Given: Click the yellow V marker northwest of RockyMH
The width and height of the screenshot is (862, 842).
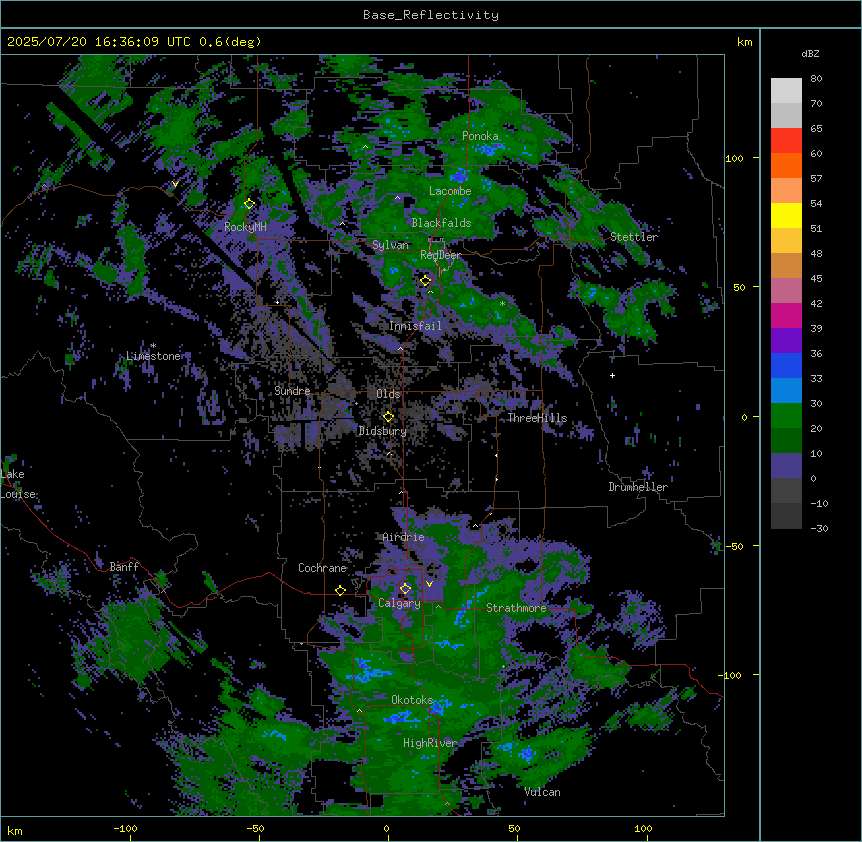Looking at the screenshot, I should tap(175, 184).
